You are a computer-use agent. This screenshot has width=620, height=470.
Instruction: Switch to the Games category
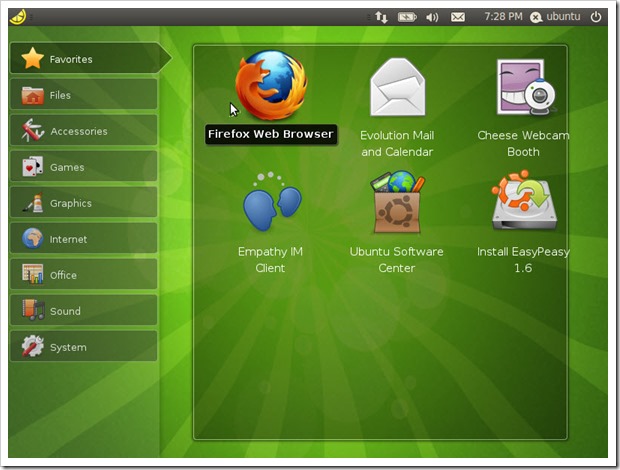(x=84, y=166)
